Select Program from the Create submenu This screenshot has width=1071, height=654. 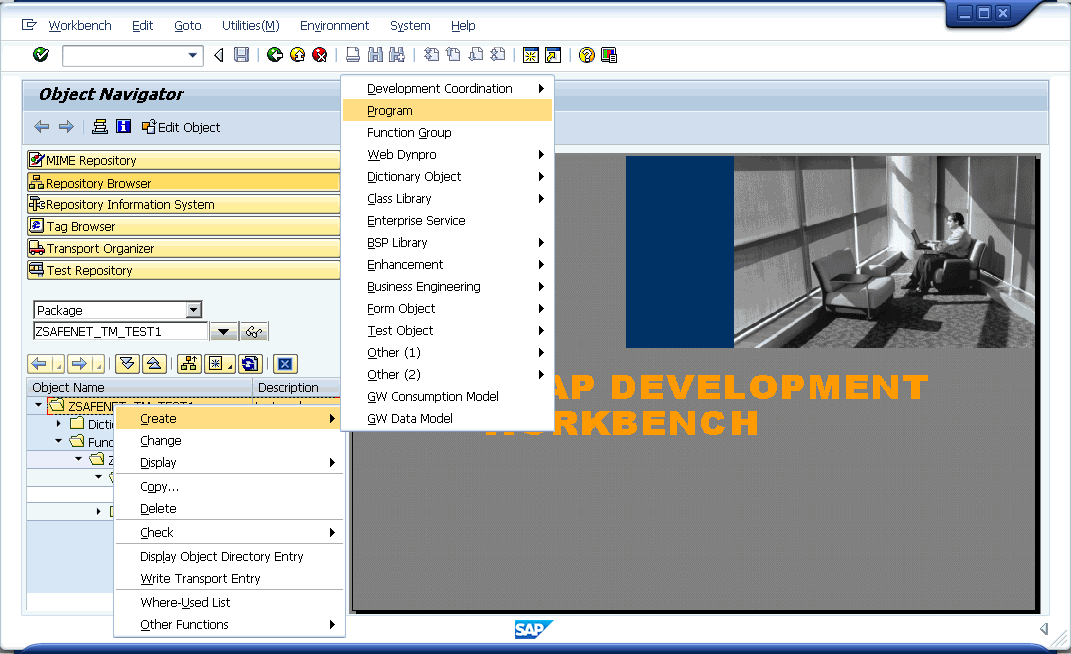(x=447, y=111)
